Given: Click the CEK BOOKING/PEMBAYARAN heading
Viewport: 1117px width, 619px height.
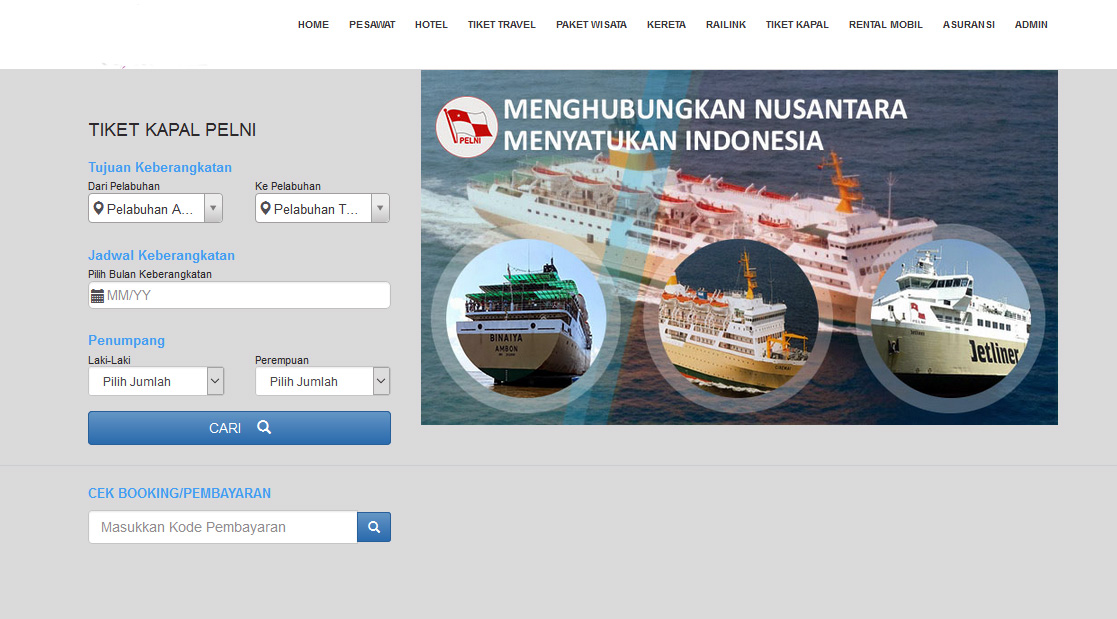Looking at the screenshot, I should point(180,493).
